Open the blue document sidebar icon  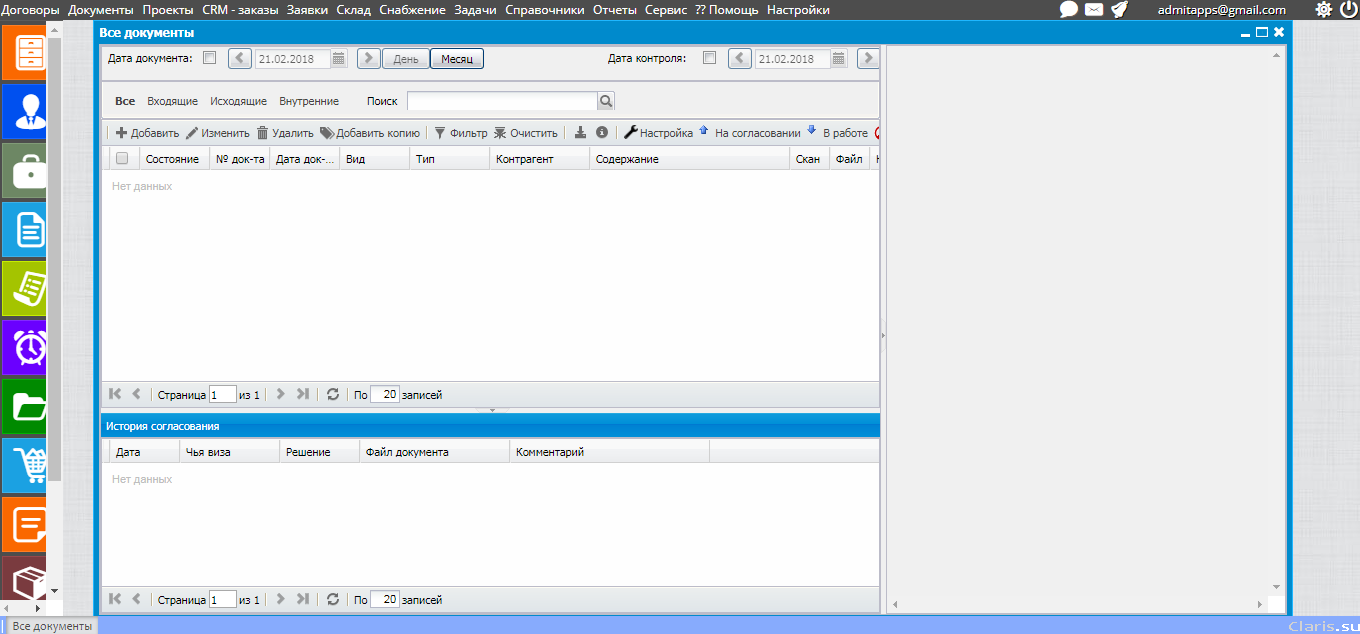24,230
